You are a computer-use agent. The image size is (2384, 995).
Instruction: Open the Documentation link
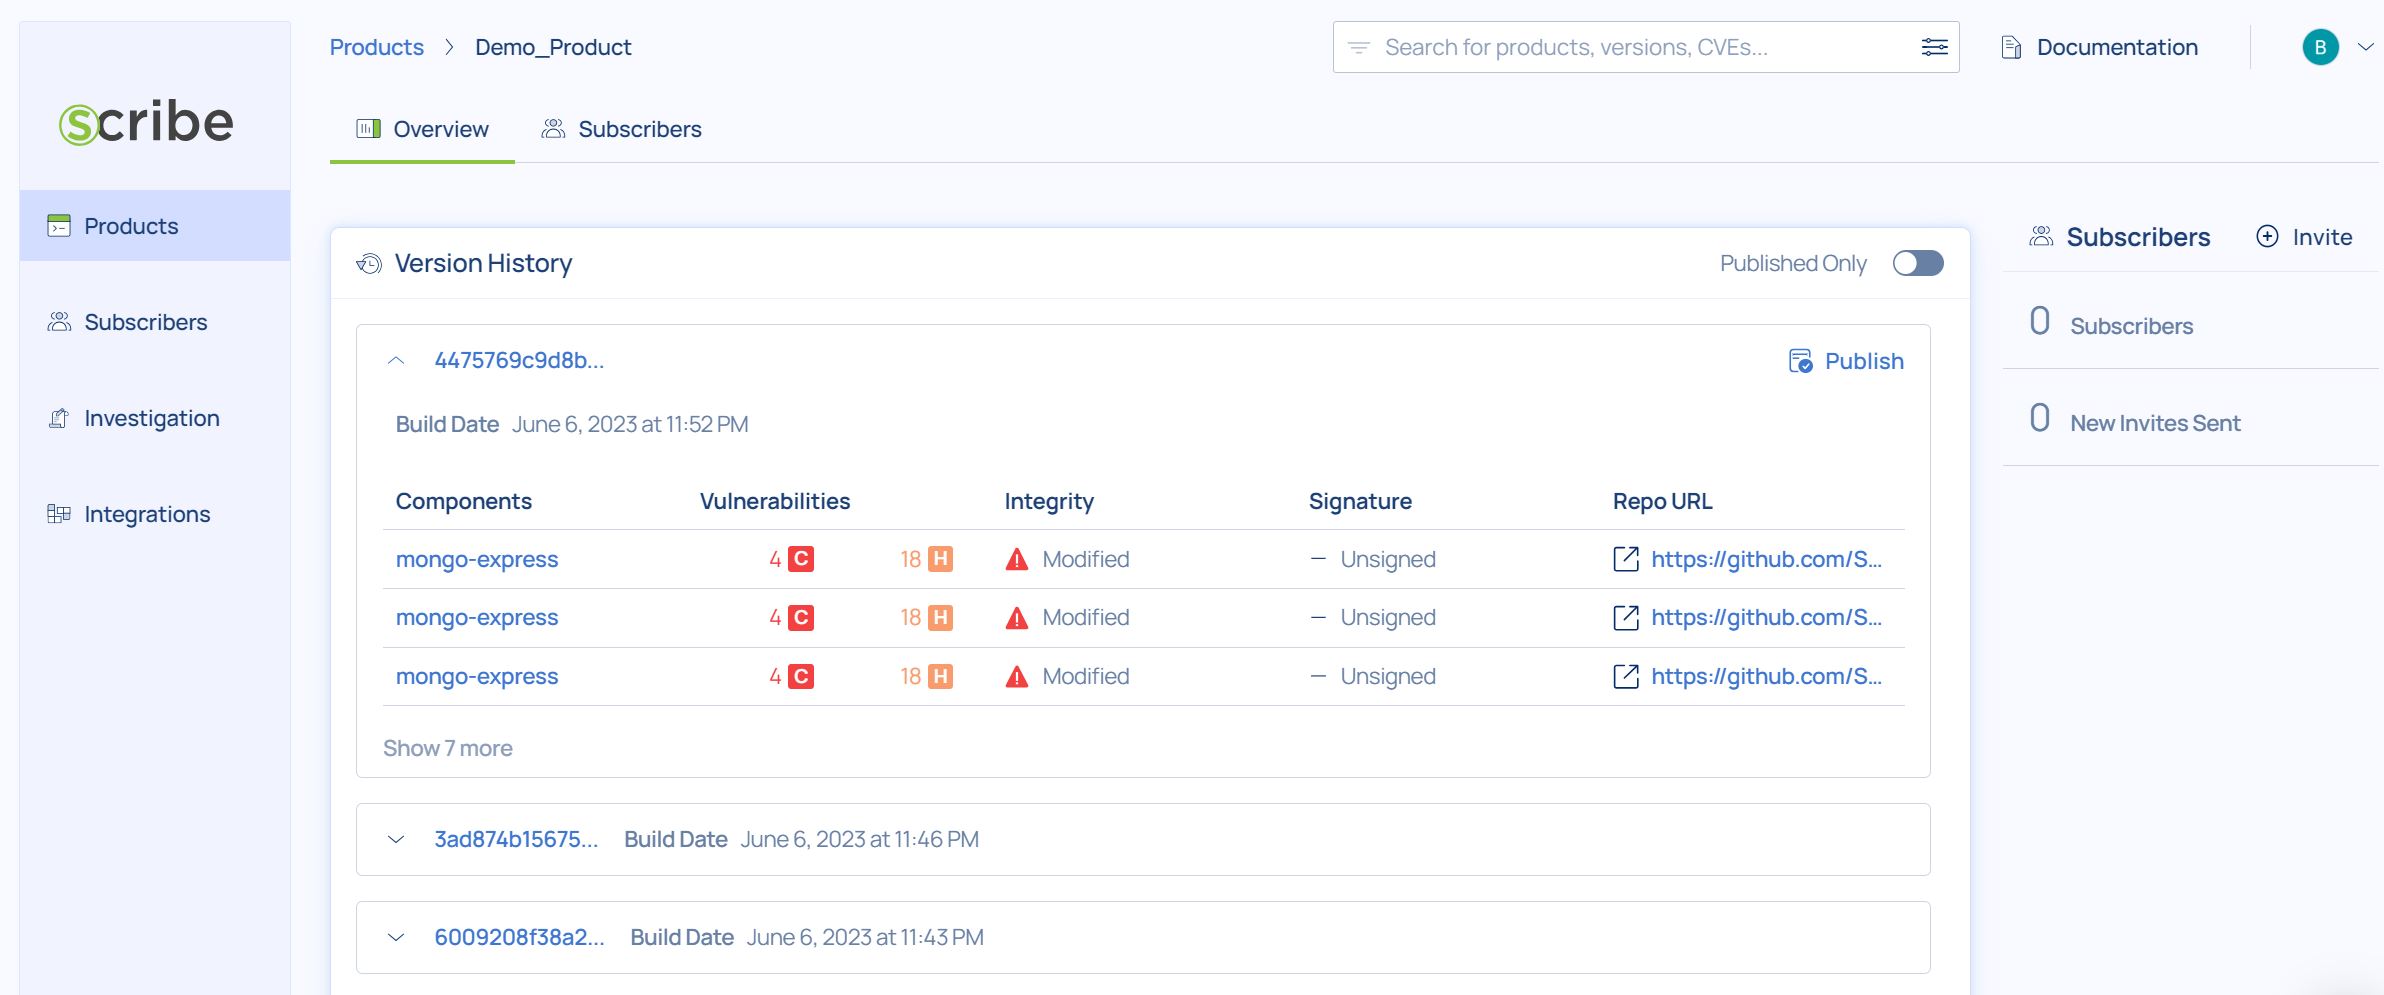(x=2099, y=47)
